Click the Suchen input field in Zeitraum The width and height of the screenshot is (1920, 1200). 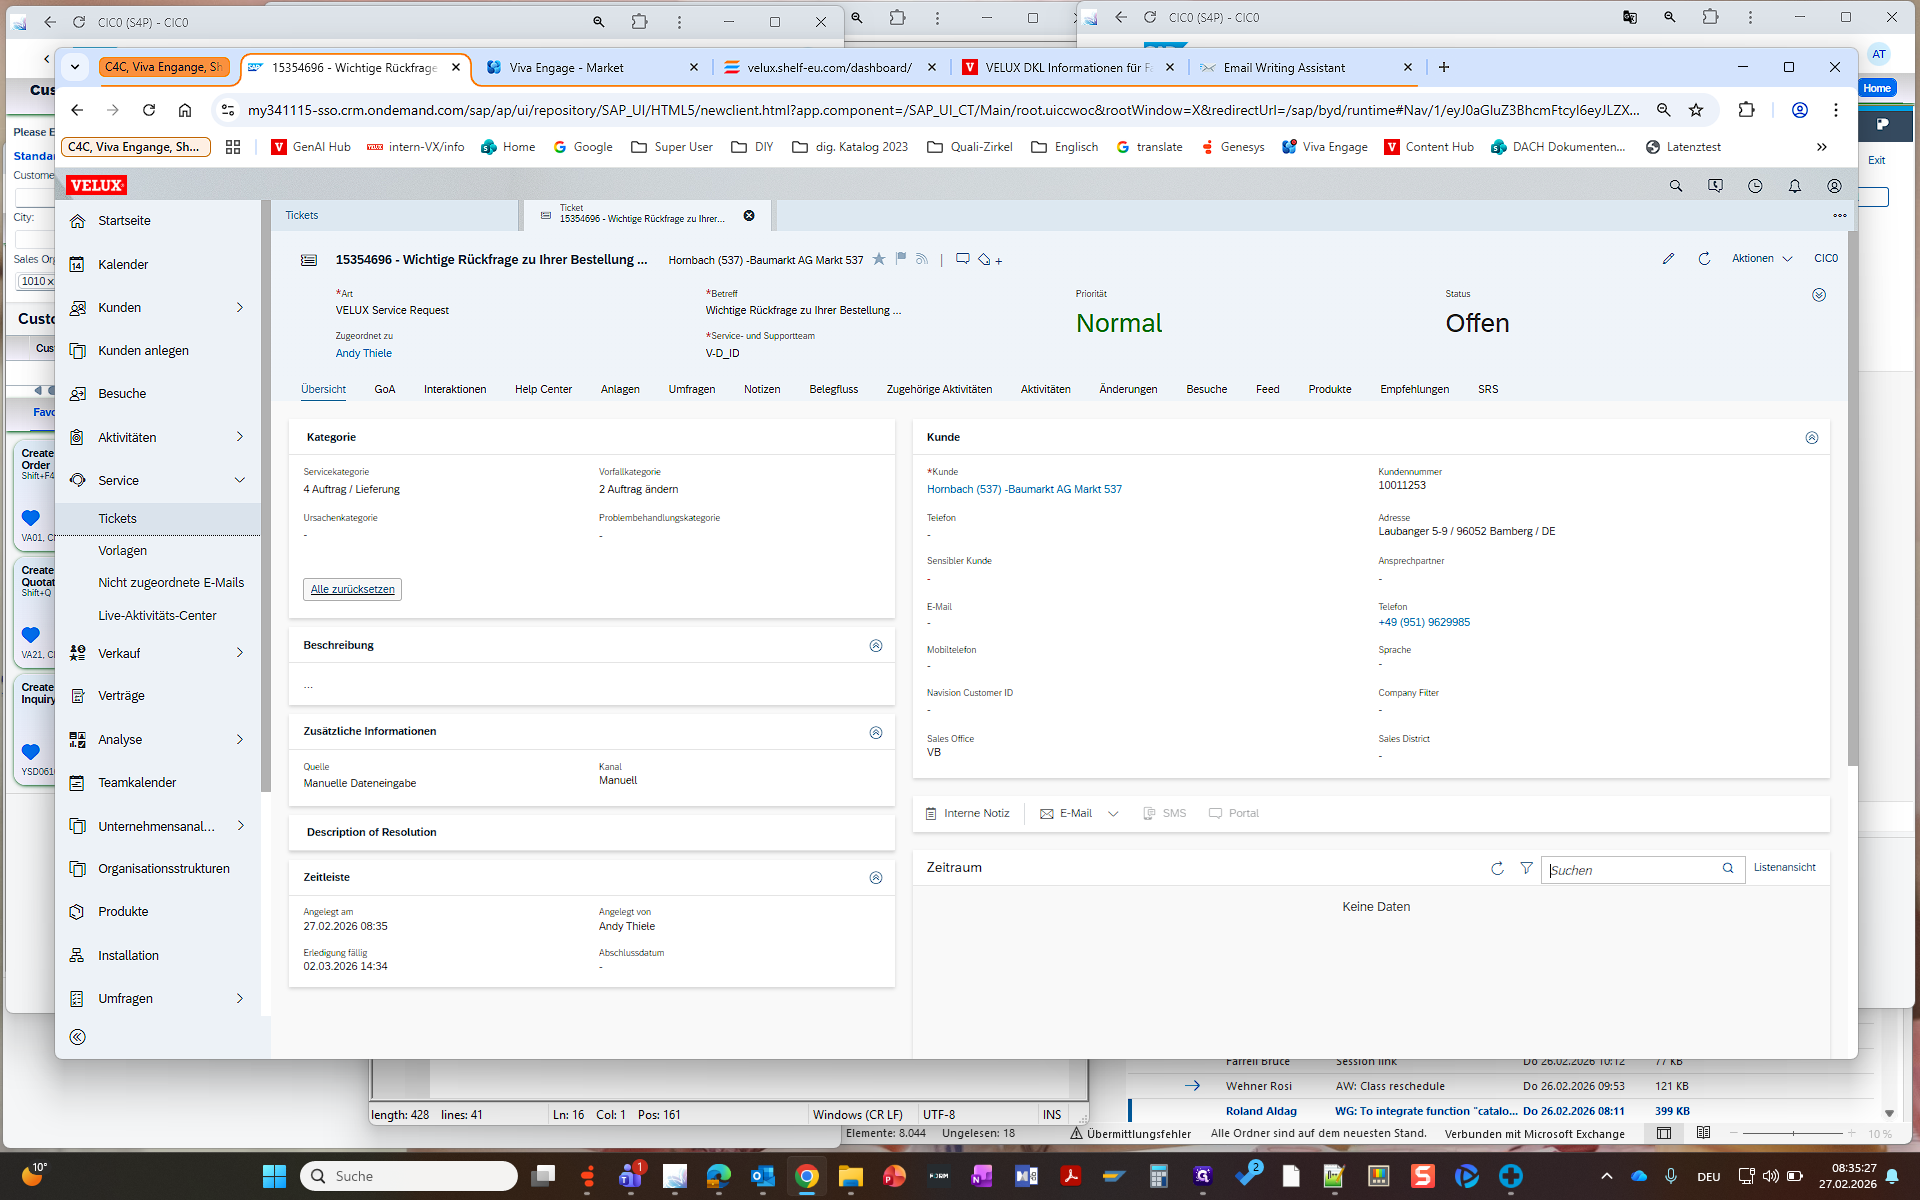[x=1630, y=870]
